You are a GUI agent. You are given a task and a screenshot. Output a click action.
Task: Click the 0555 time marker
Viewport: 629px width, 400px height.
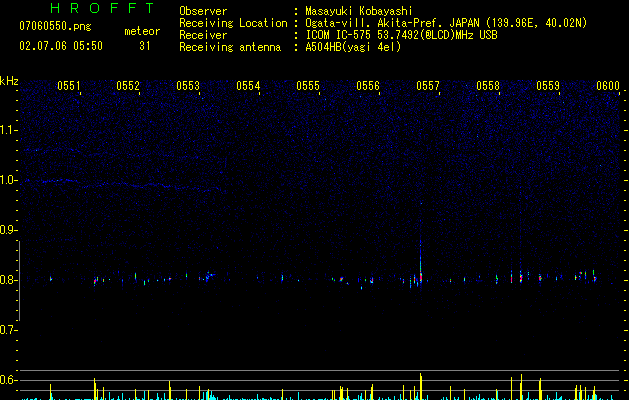(x=308, y=86)
